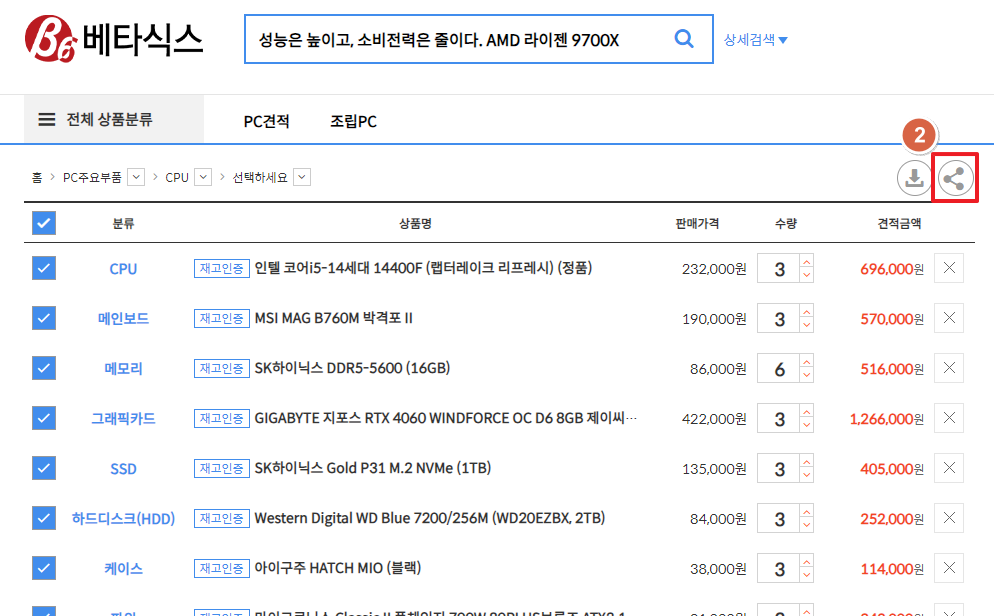Increase quantity for 그래픽카드 item
Viewport: 994px width, 616px height.
(806, 412)
